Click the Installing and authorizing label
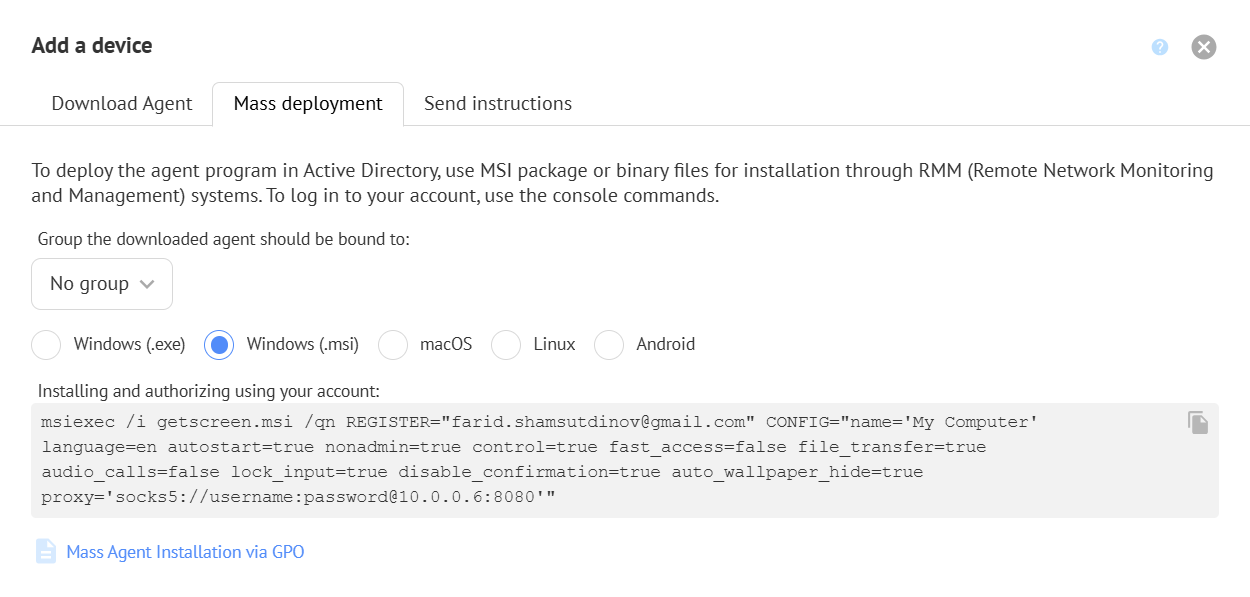The width and height of the screenshot is (1250, 597). click(x=209, y=391)
